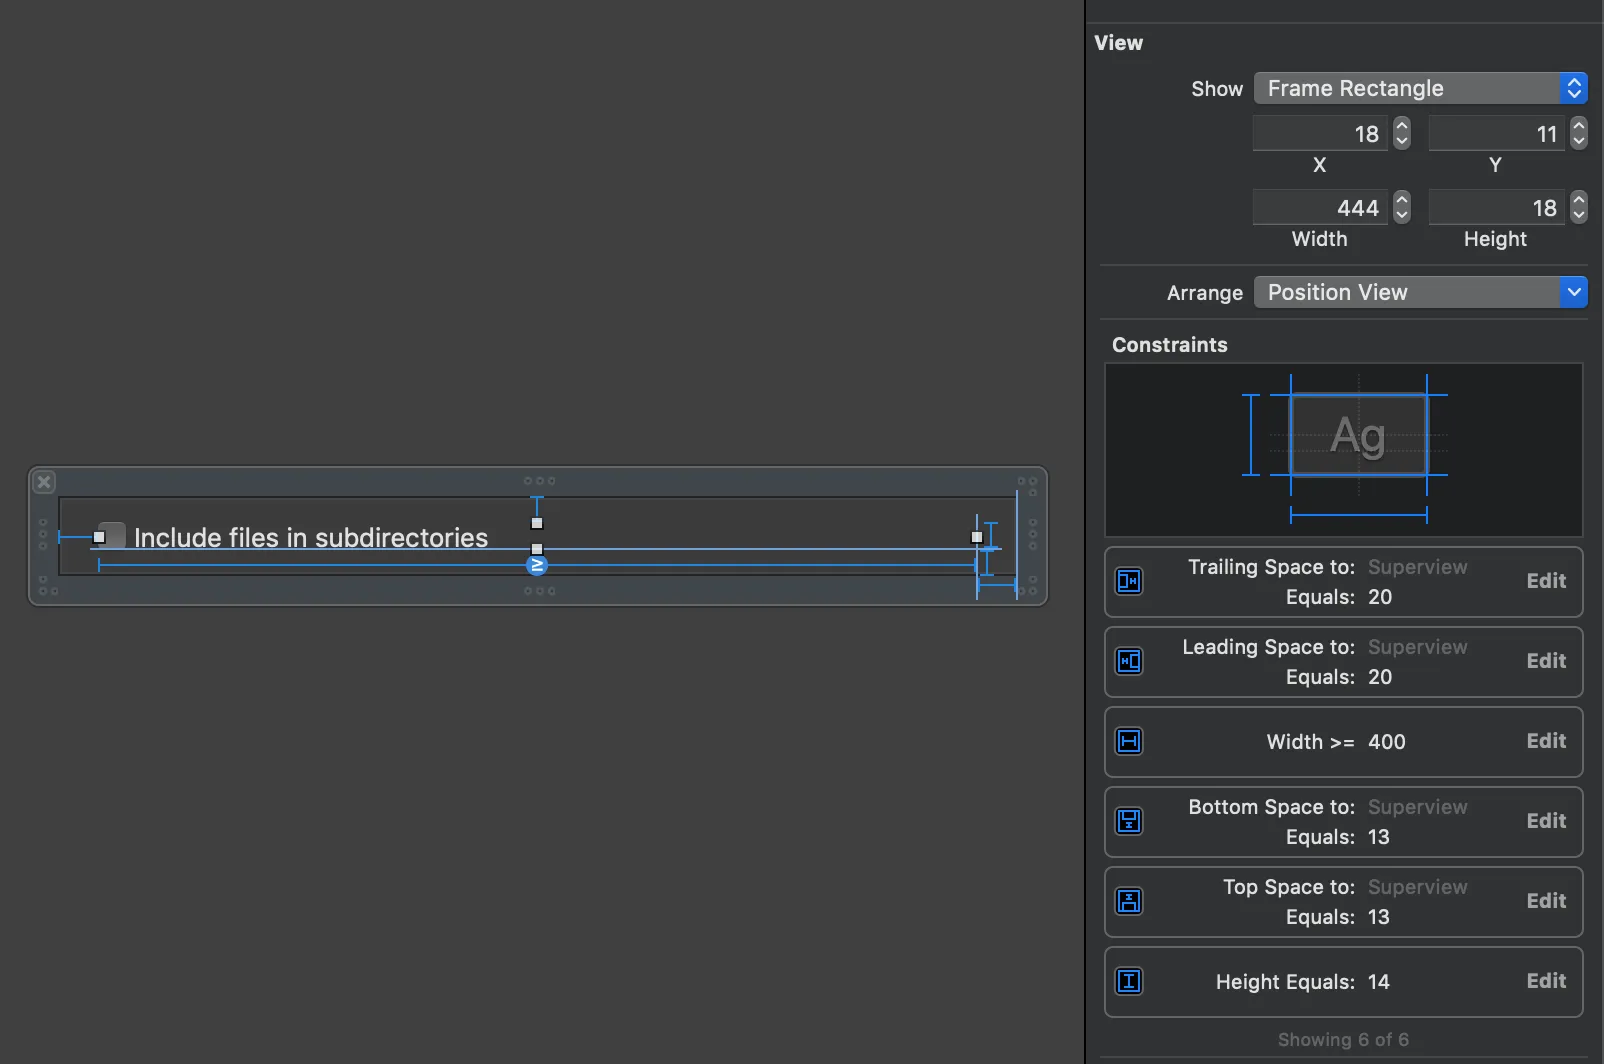Click the X position stepper
Image resolution: width=1604 pixels, height=1064 pixels.
coord(1402,133)
